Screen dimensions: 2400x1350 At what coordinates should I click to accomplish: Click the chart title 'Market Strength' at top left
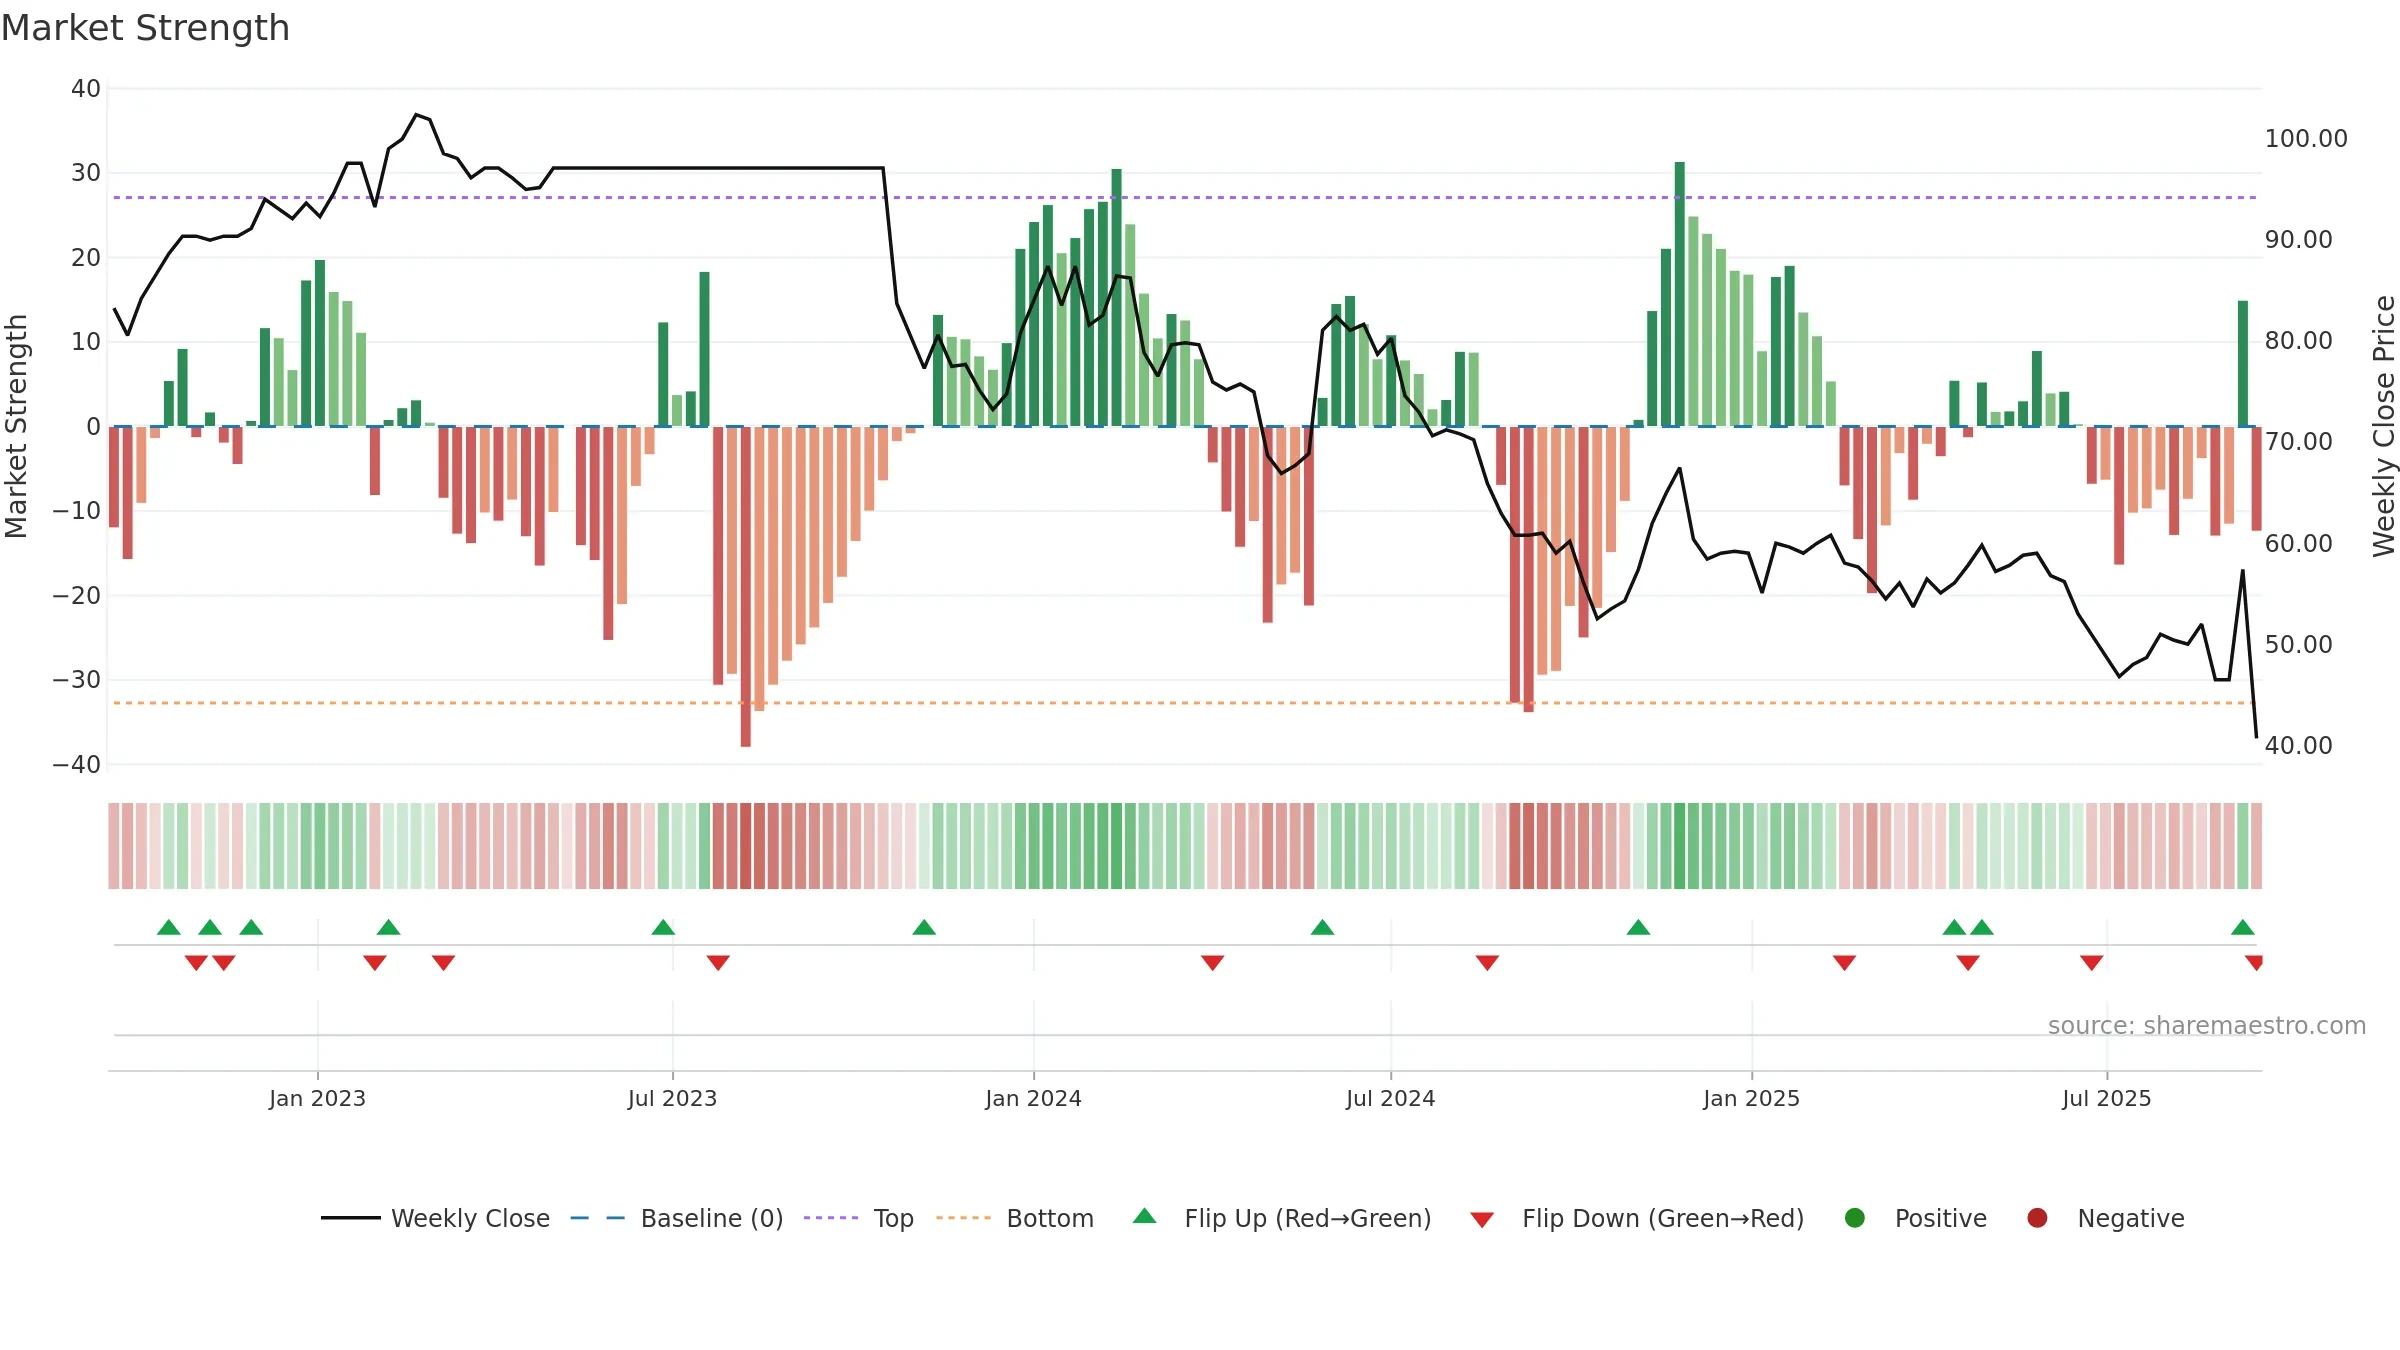click(146, 28)
